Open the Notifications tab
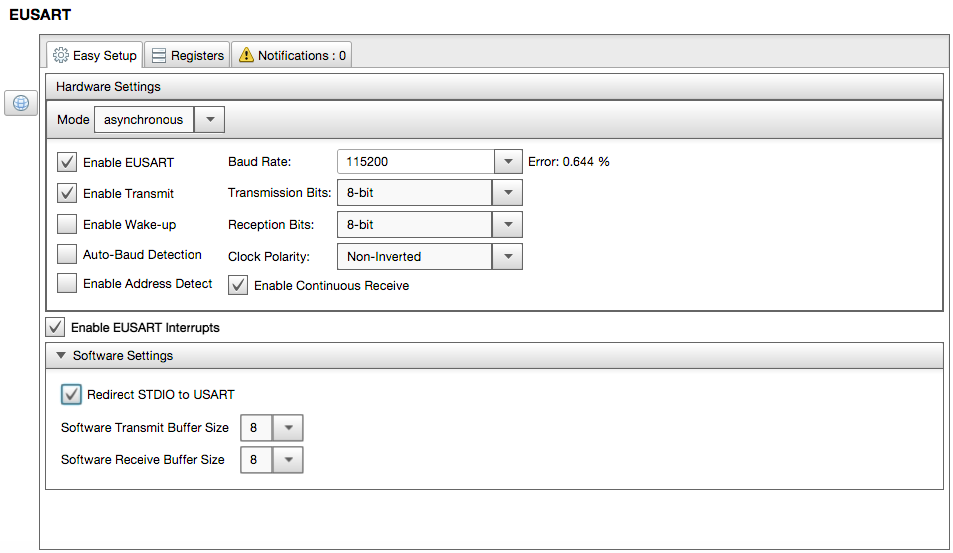Viewport: 953px width, 553px height. 291,55
